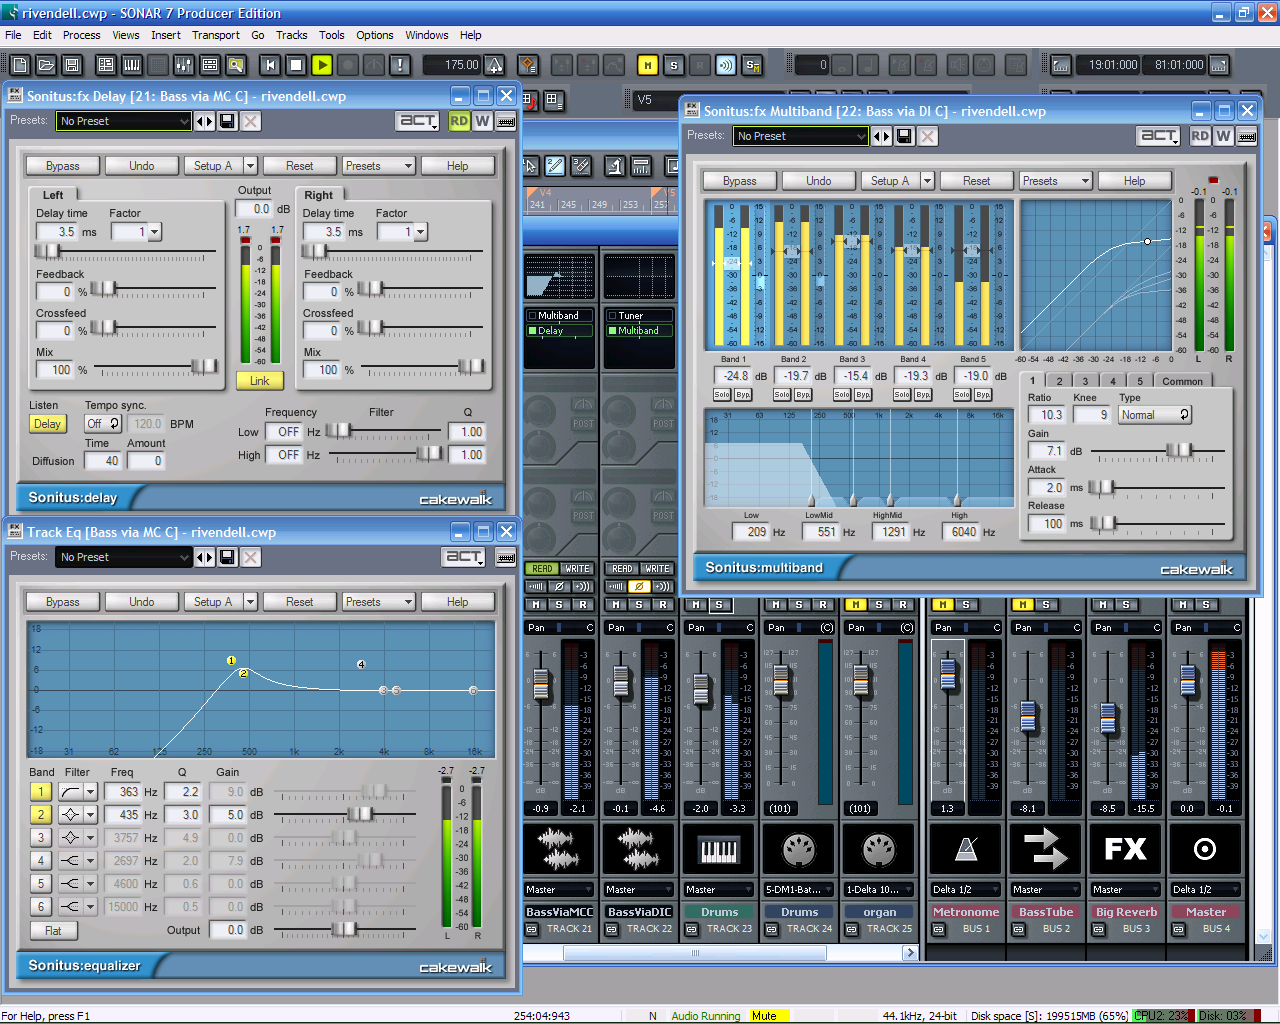Click the BassTube bus arrows icon

click(1046, 849)
